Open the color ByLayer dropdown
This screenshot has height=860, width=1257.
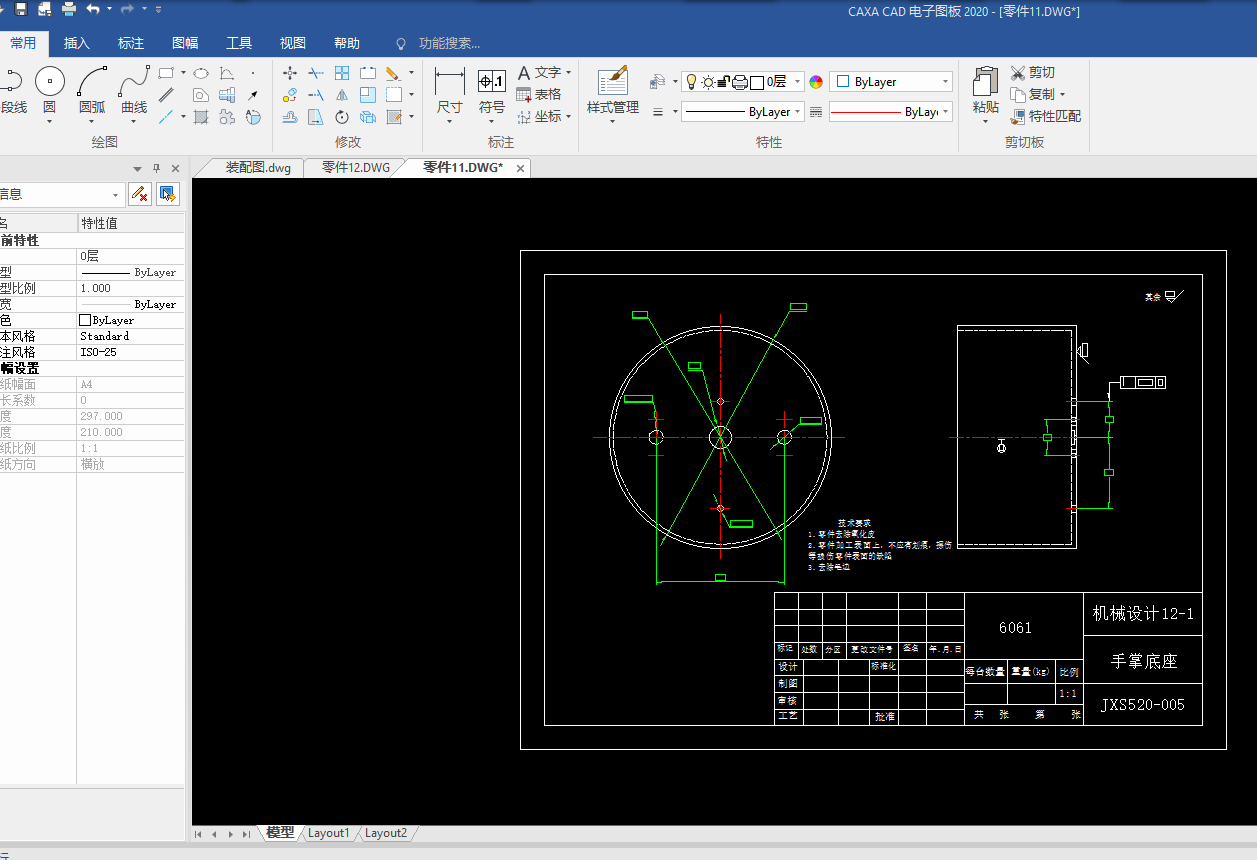point(891,82)
